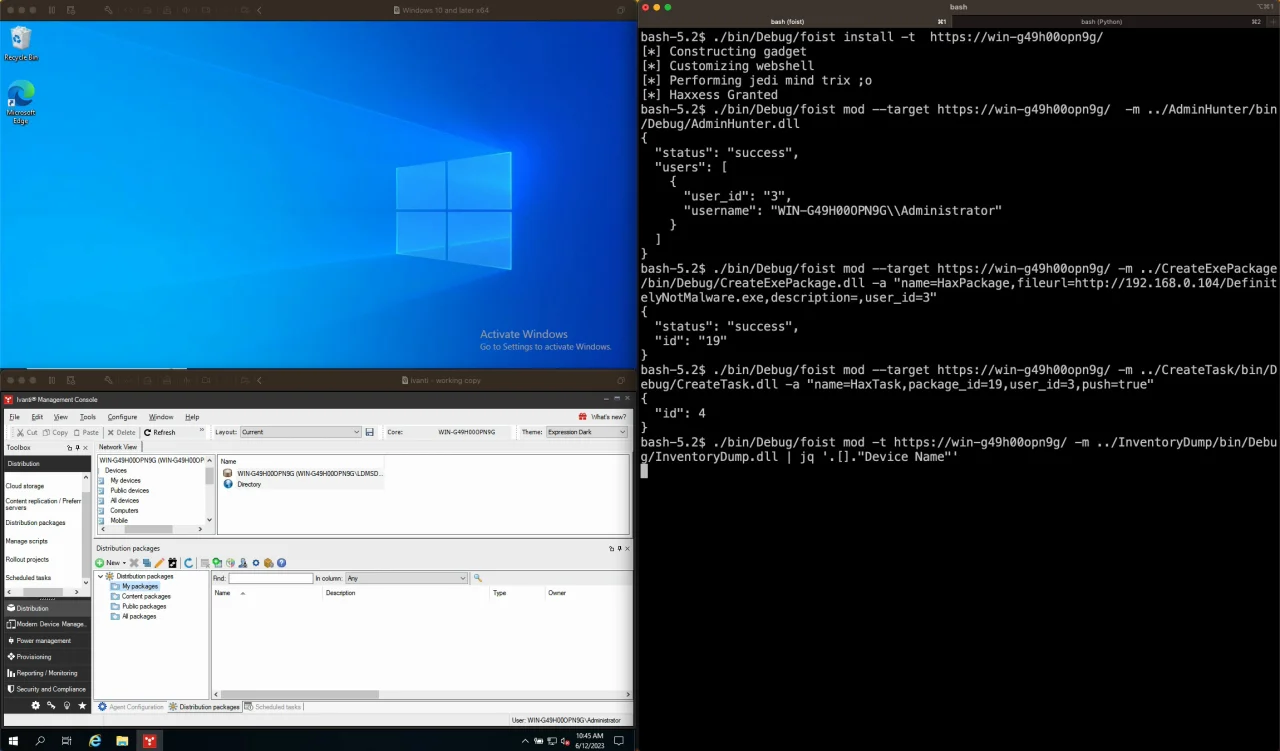Click the user figure icon in packages toolbar
Viewport: 1280px width, 751px height.
coord(243,563)
